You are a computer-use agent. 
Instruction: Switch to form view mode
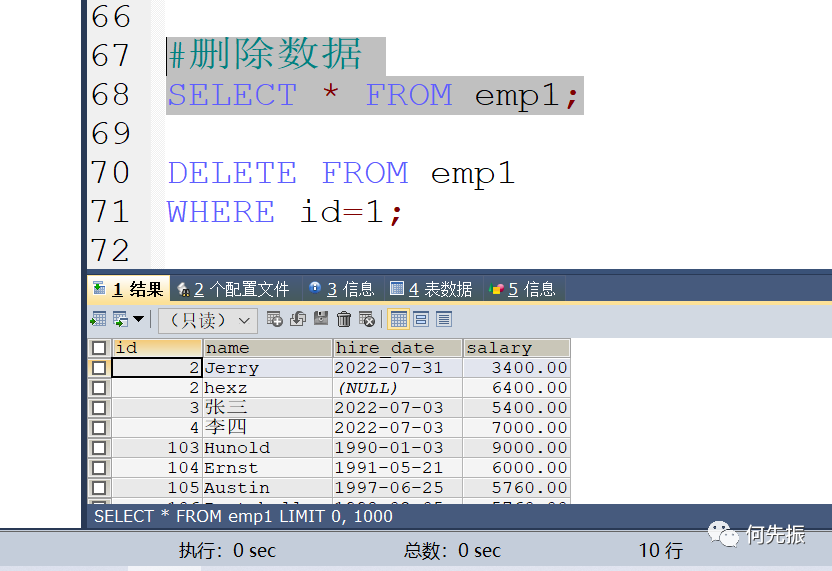[421, 319]
